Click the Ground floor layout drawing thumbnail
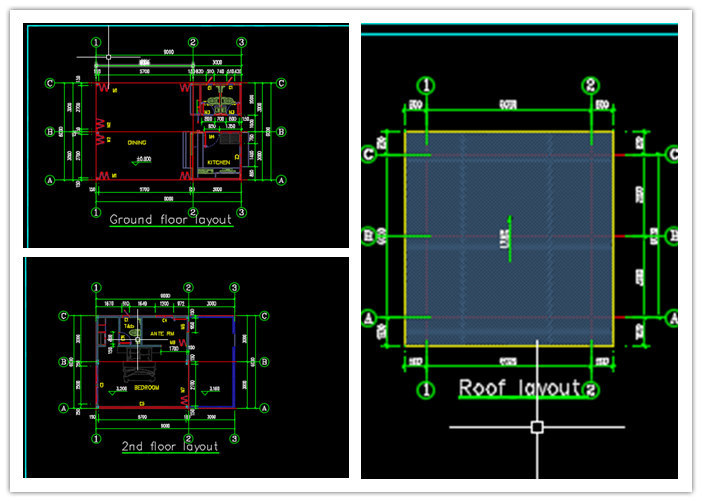Screen dimensions: 702x502 click(186, 134)
